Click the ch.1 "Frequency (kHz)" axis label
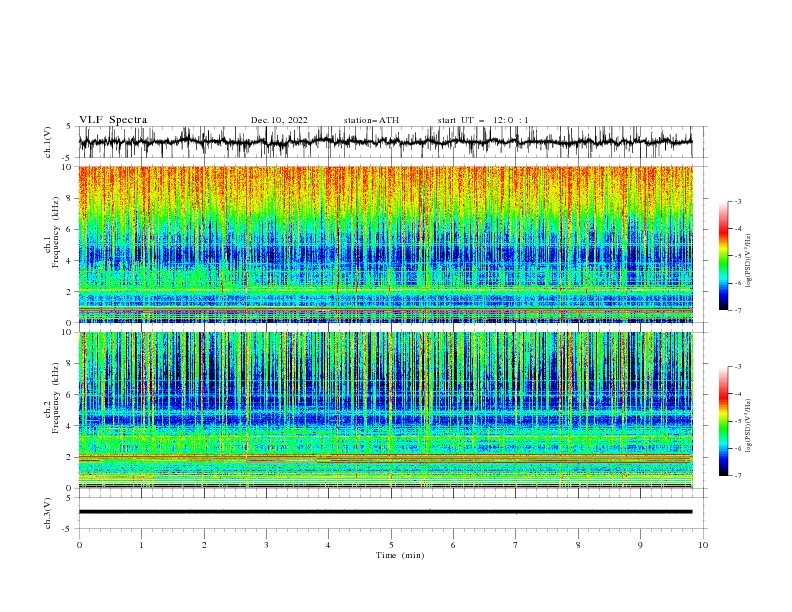Screen dimensions: 792x612 click(x=56, y=233)
